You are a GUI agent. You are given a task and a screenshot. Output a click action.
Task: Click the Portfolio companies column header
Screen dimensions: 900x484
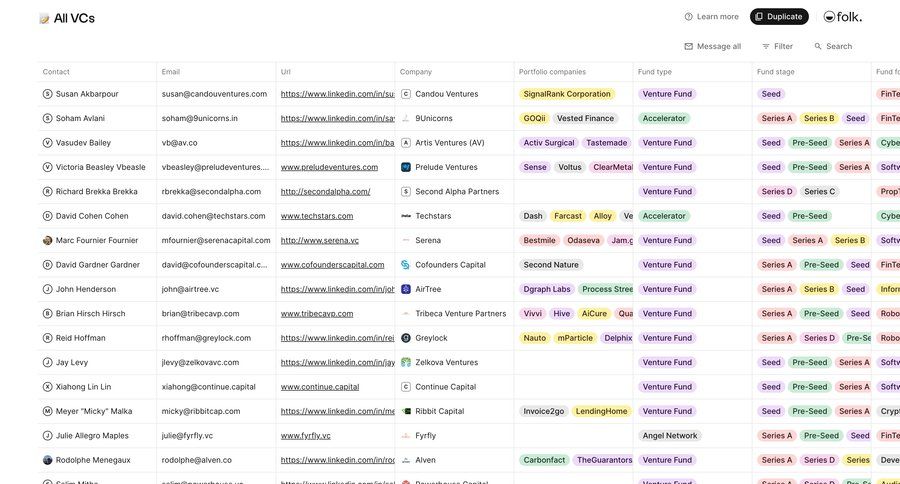pyautogui.click(x=552, y=72)
